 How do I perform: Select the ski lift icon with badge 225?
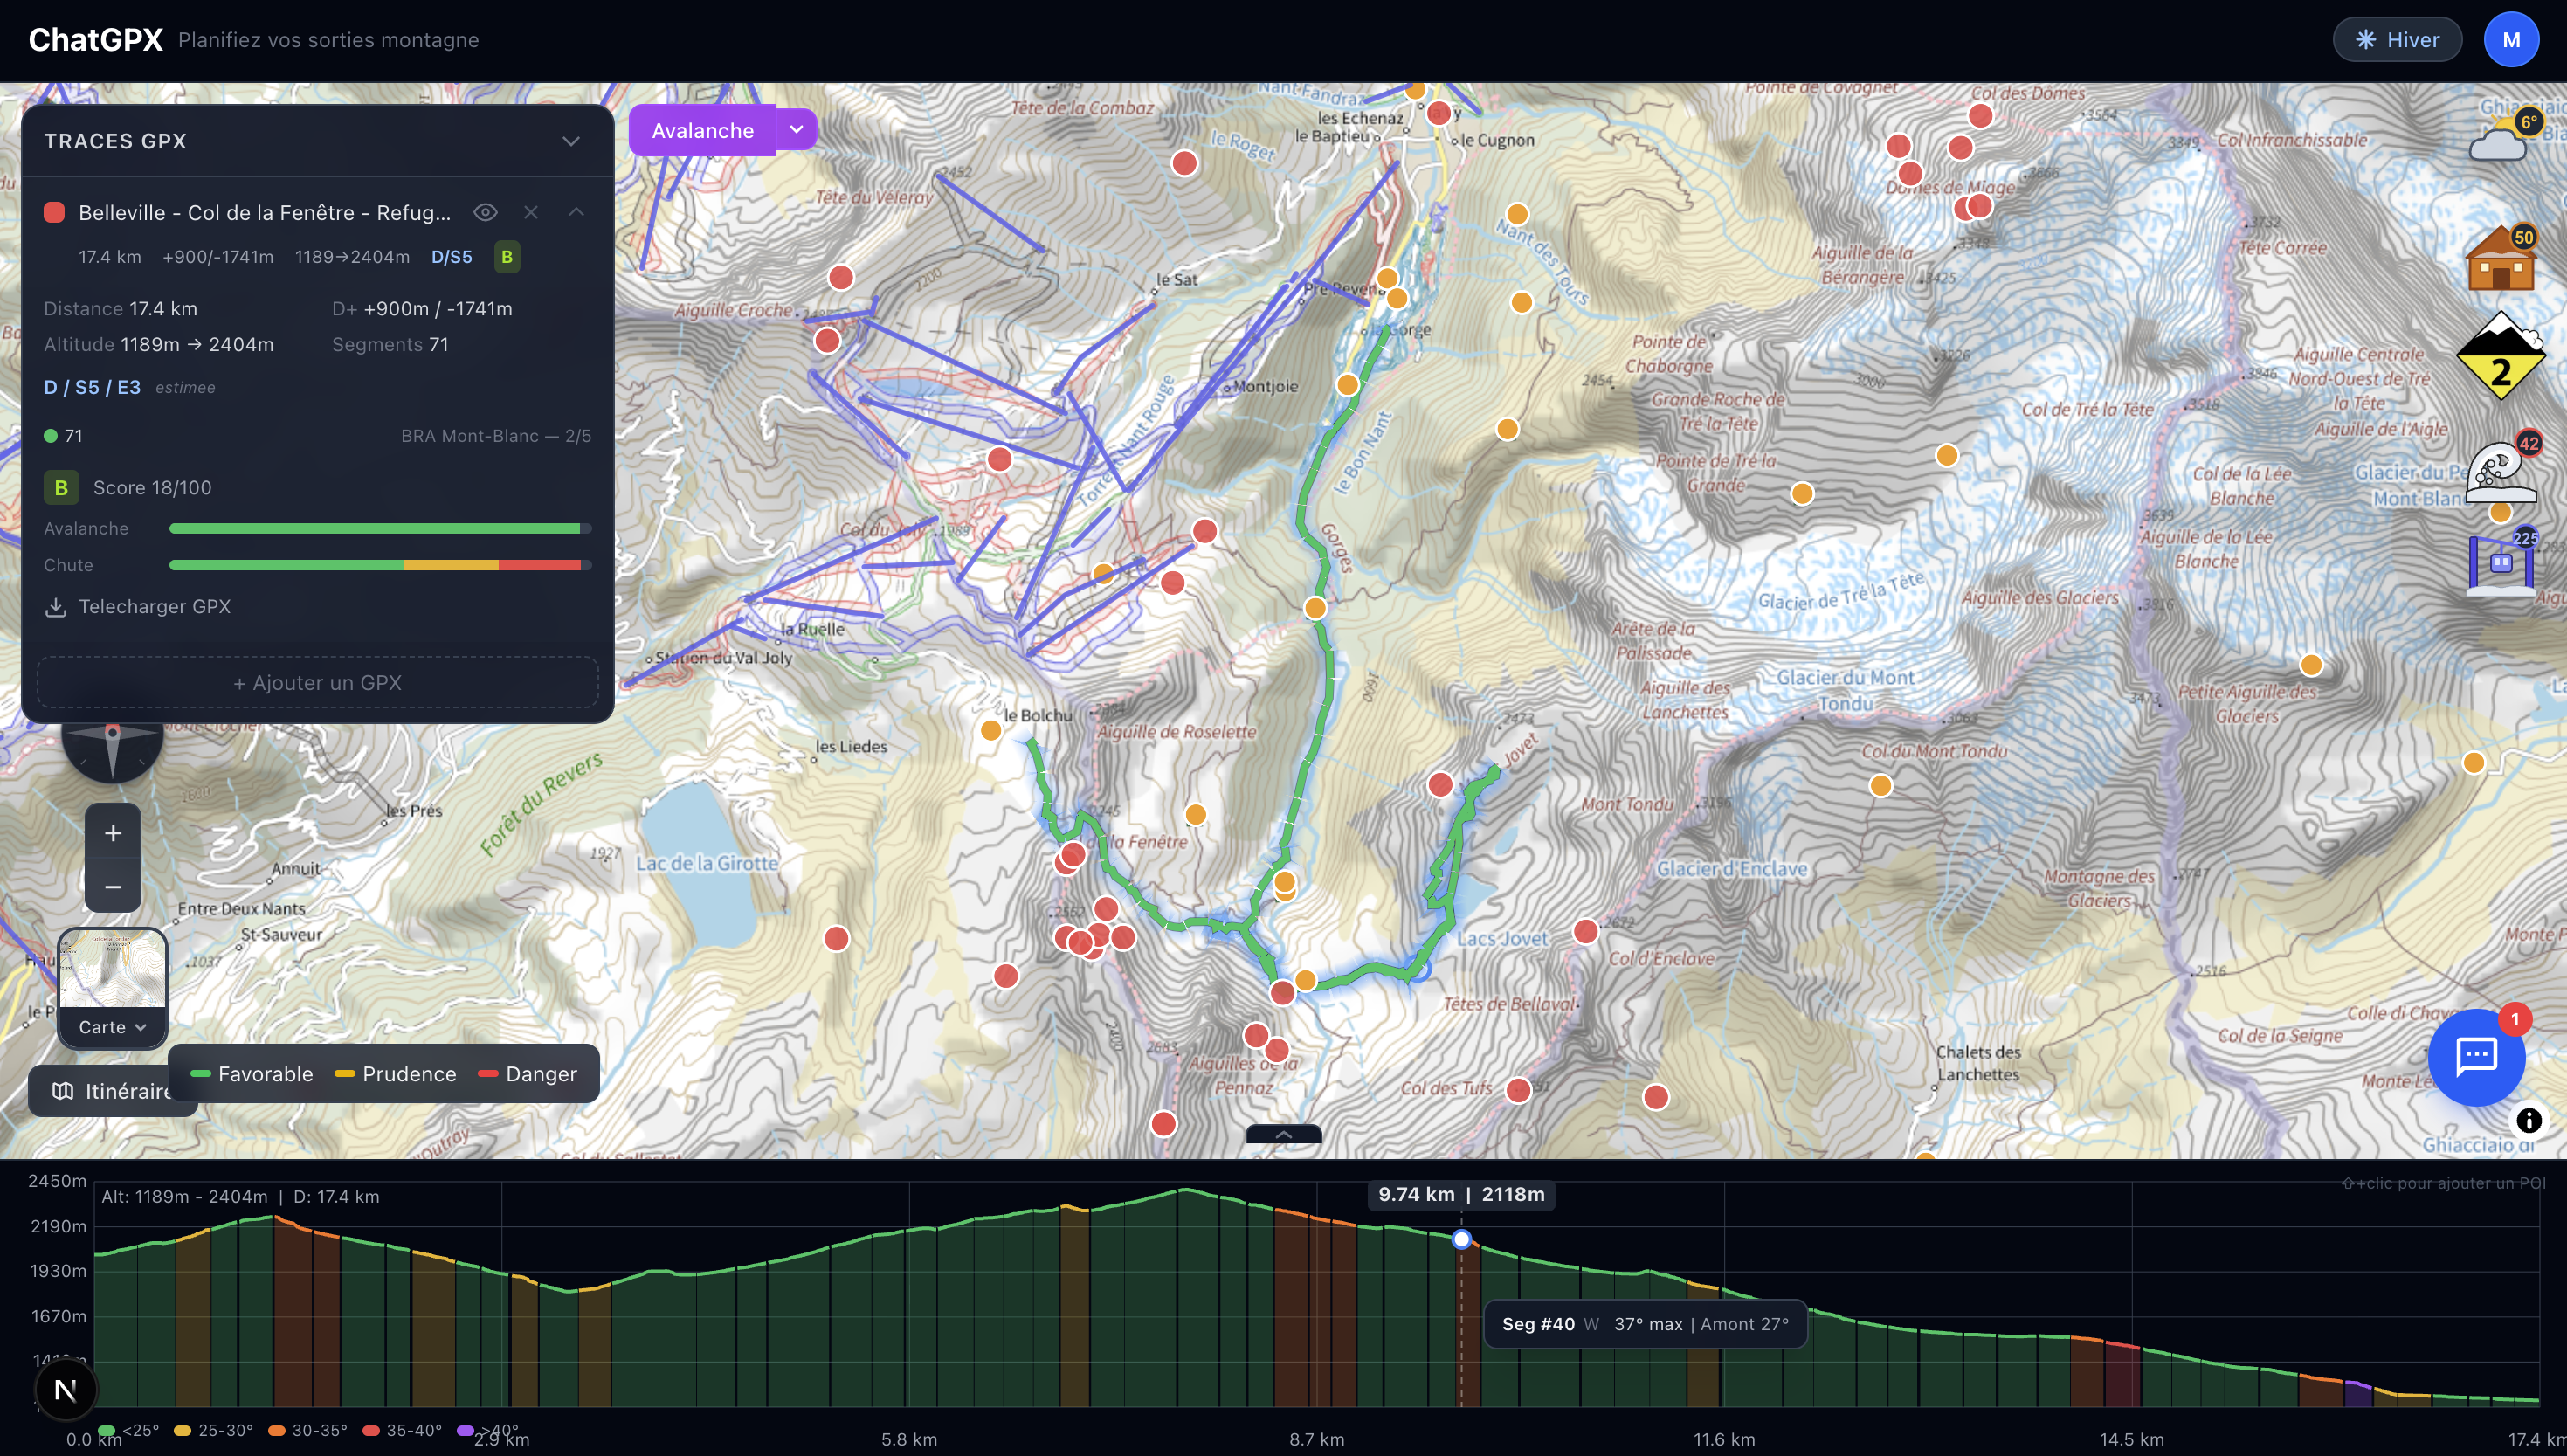[2502, 565]
